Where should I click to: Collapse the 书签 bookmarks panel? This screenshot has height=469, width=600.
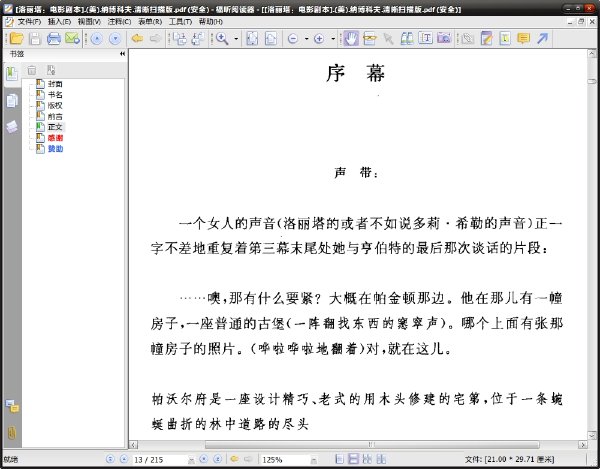(x=122, y=54)
